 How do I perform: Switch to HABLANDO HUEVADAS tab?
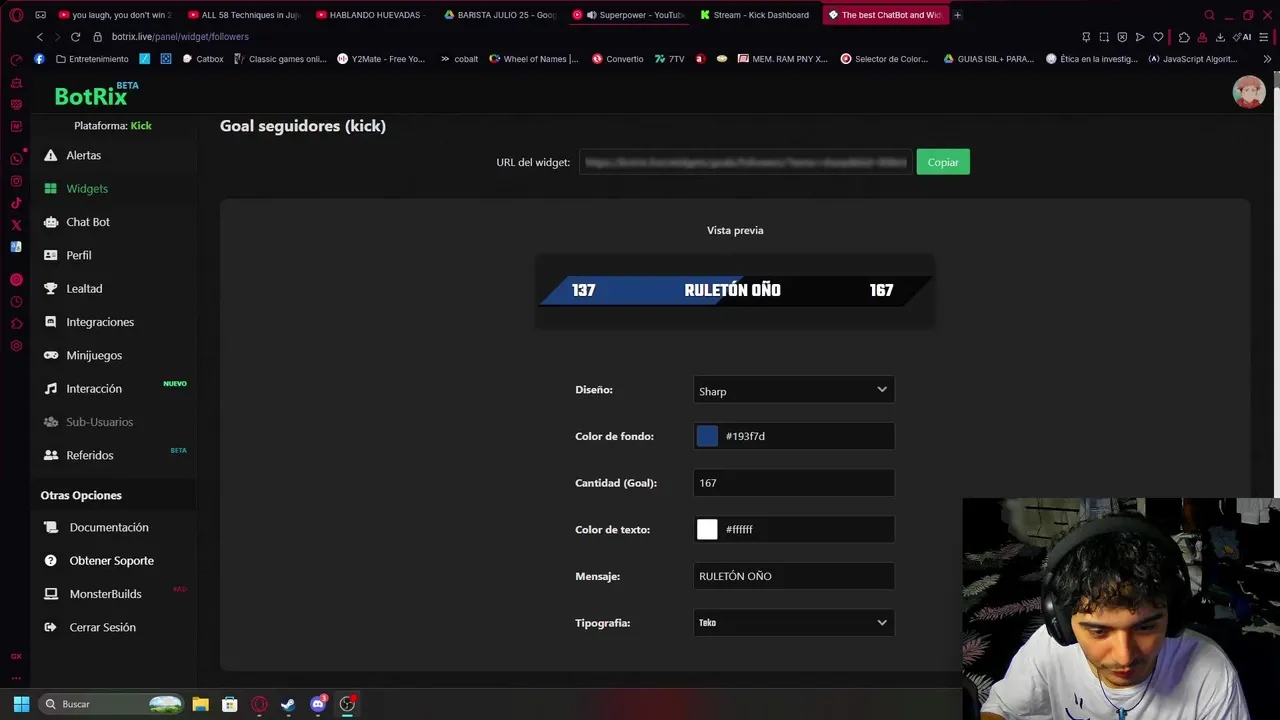[371, 15]
